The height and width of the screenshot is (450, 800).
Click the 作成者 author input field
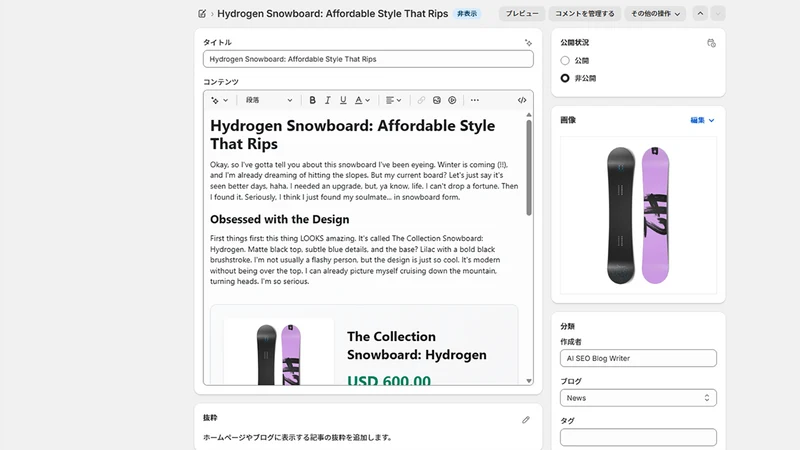638,358
